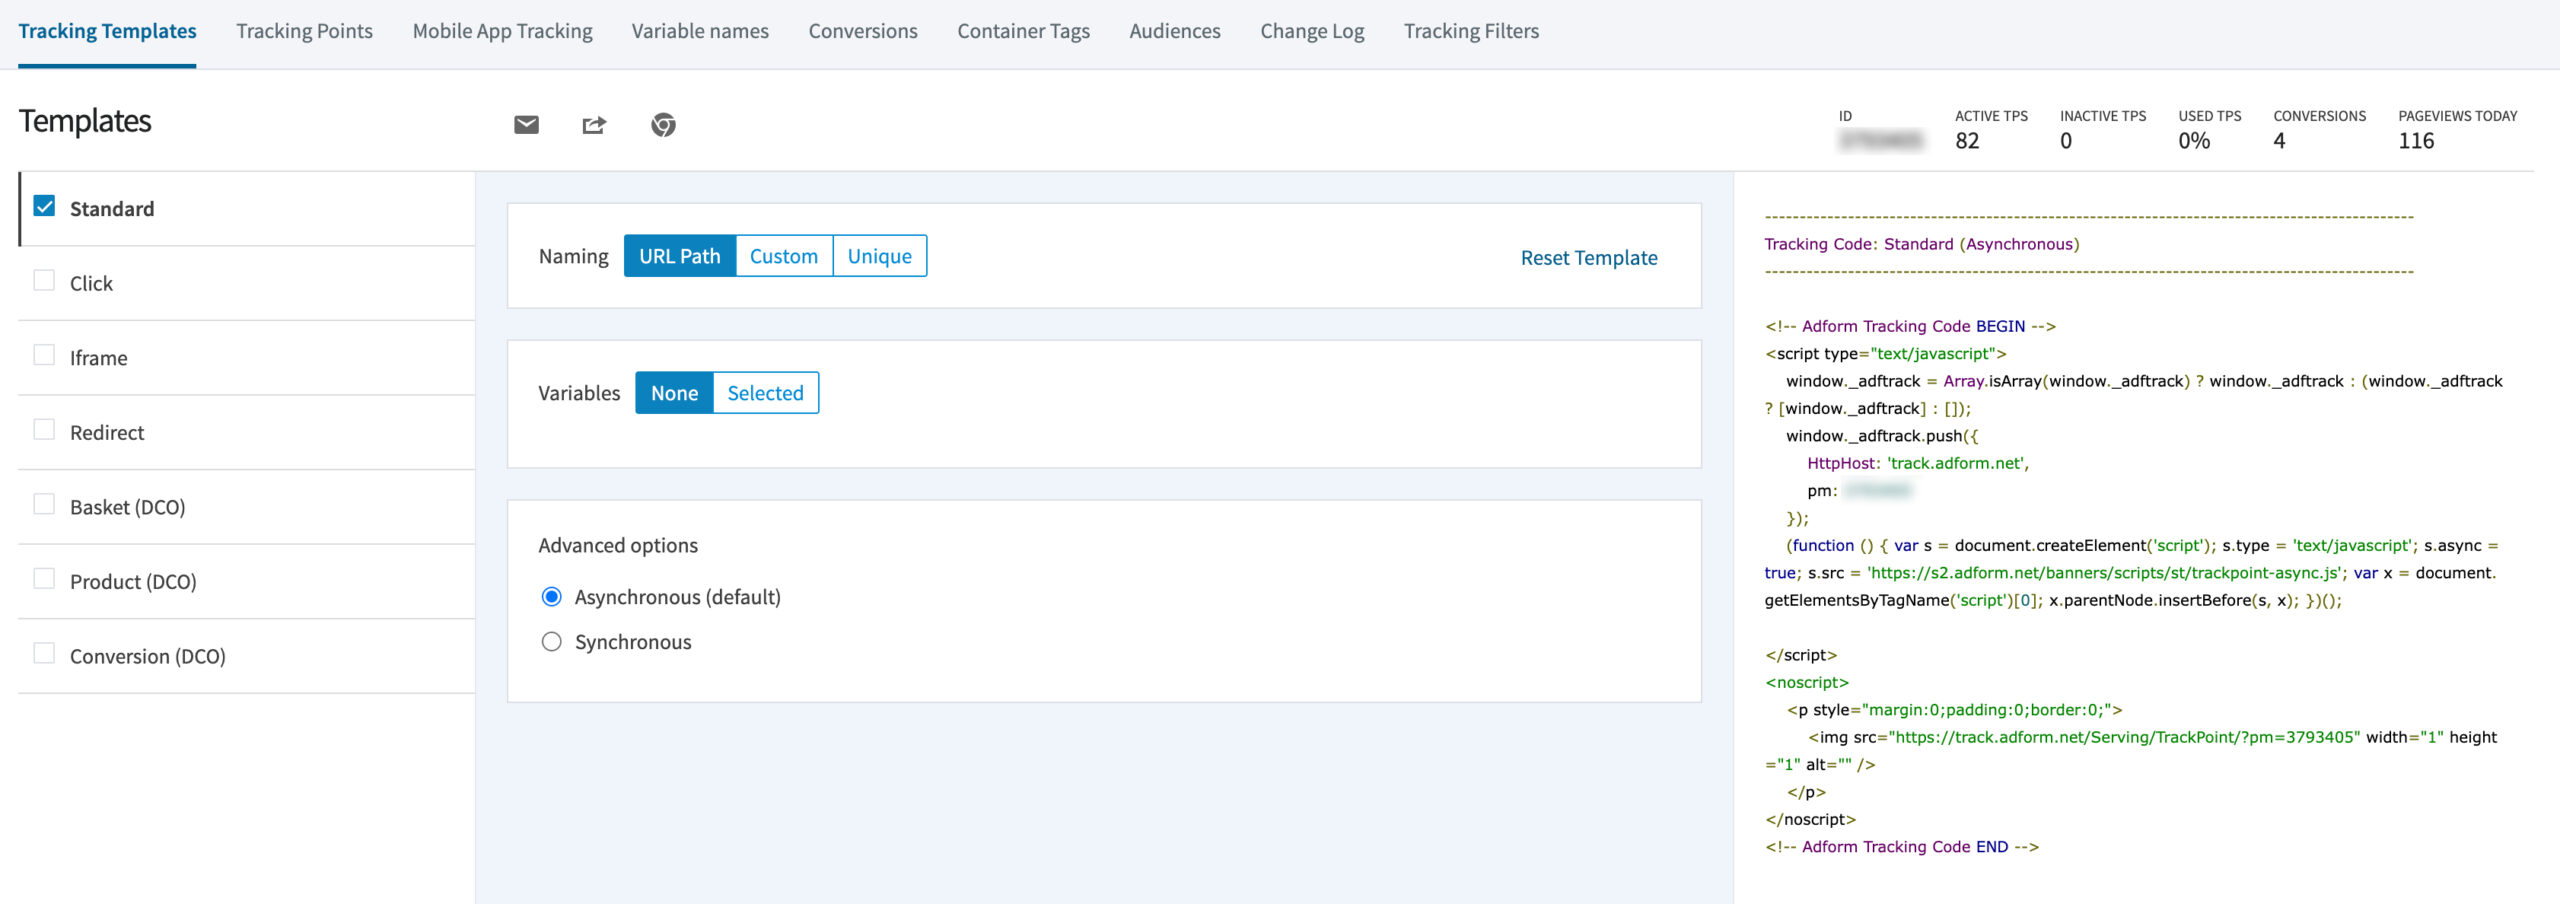Viewport: 2560px width, 904px height.
Task: Enable the Redirect template checkbox
Action: [42, 430]
